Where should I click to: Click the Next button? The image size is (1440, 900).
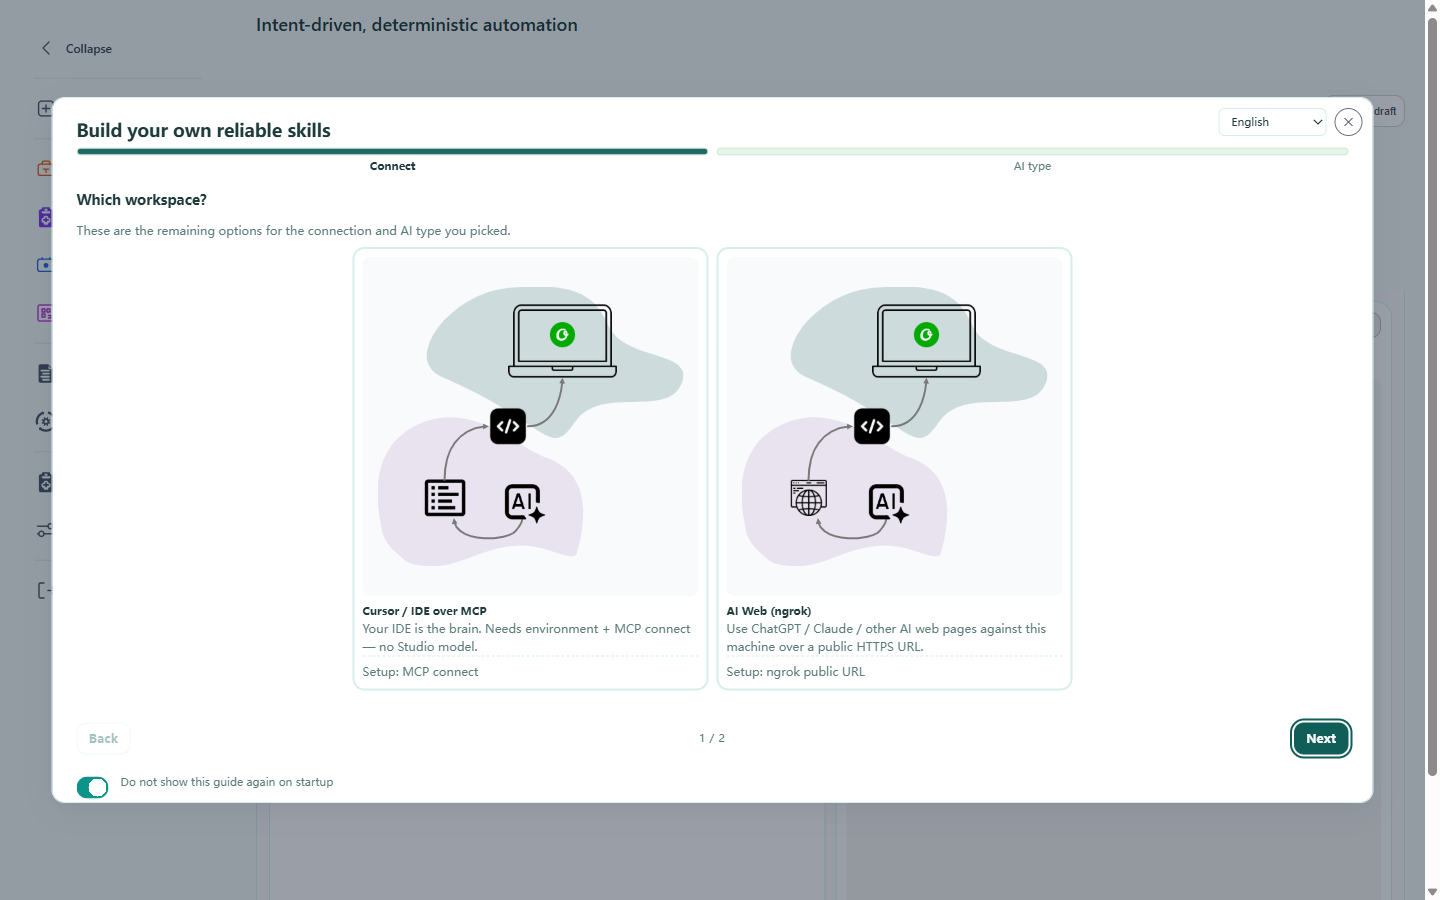pos(1320,739)
